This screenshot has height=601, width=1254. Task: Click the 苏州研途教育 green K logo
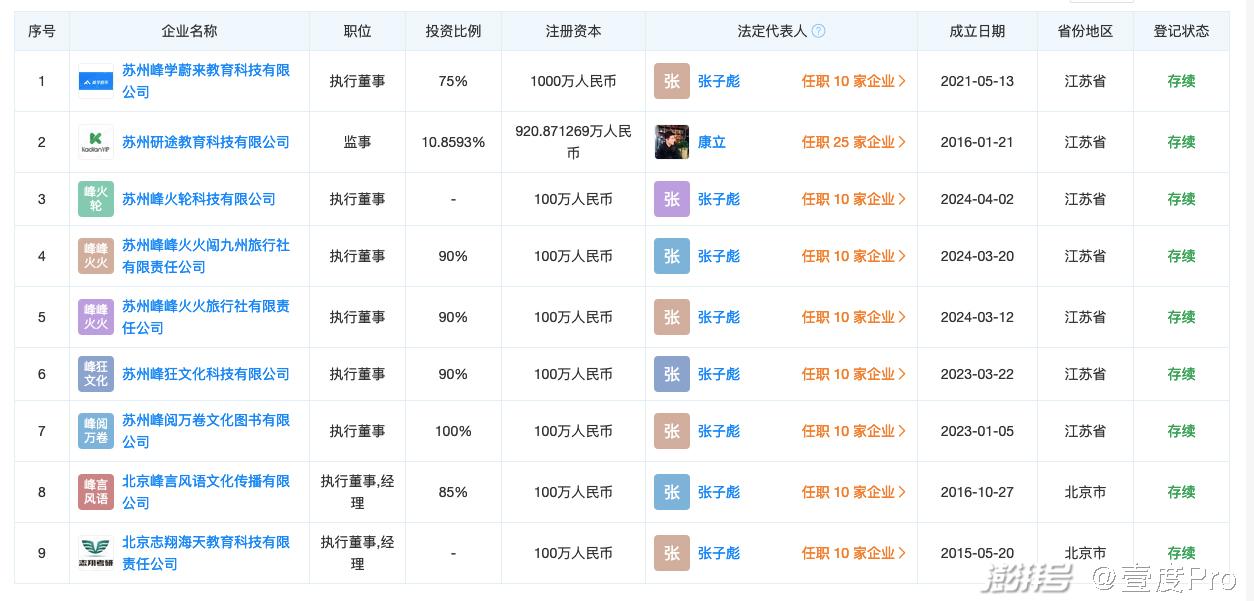click(96, 142)
